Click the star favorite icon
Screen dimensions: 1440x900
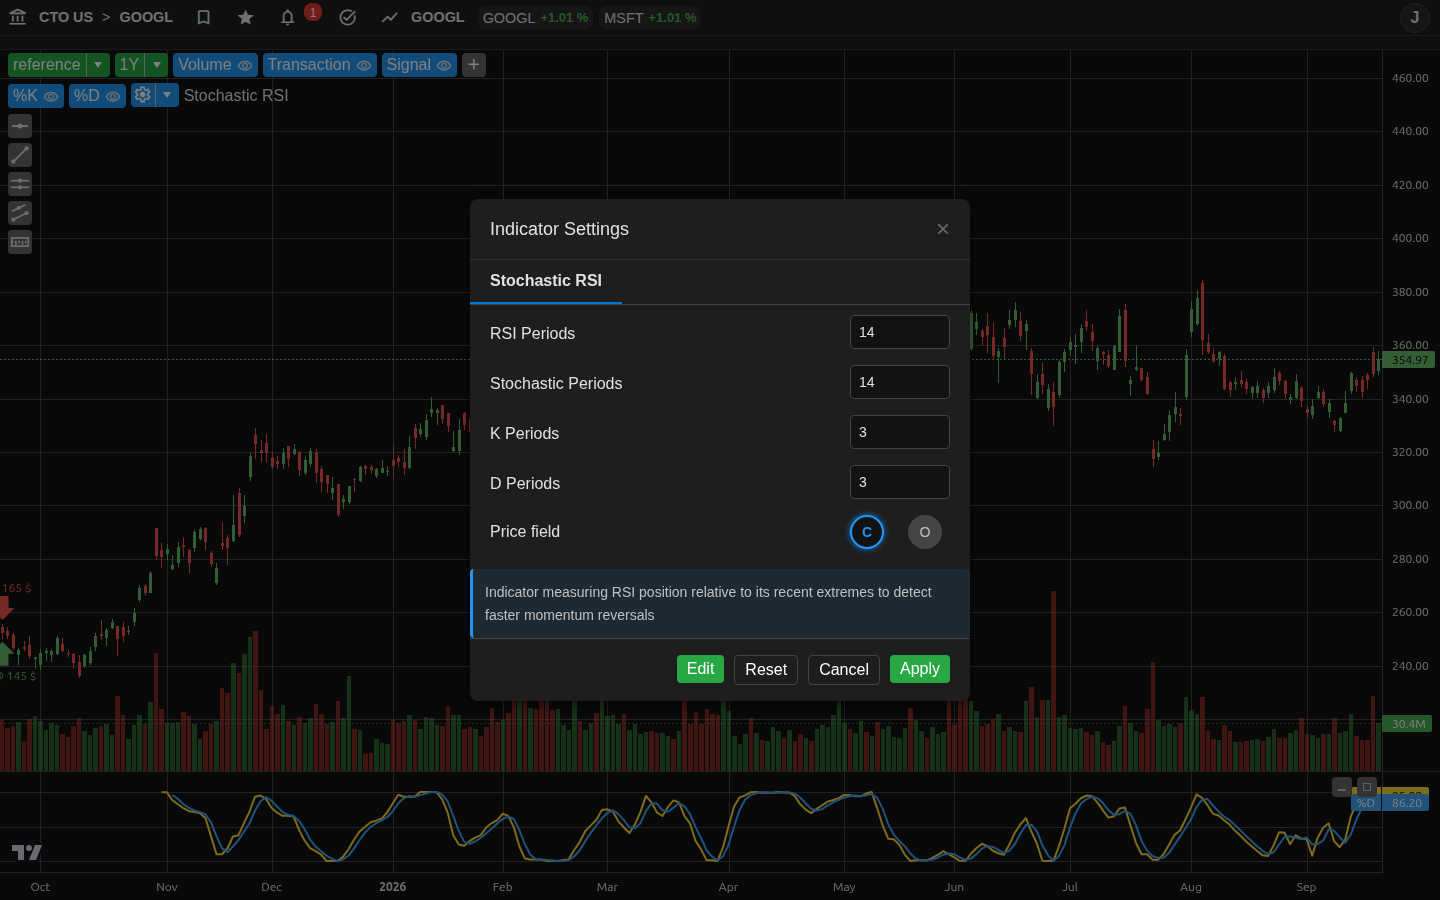tap(246, 17)
